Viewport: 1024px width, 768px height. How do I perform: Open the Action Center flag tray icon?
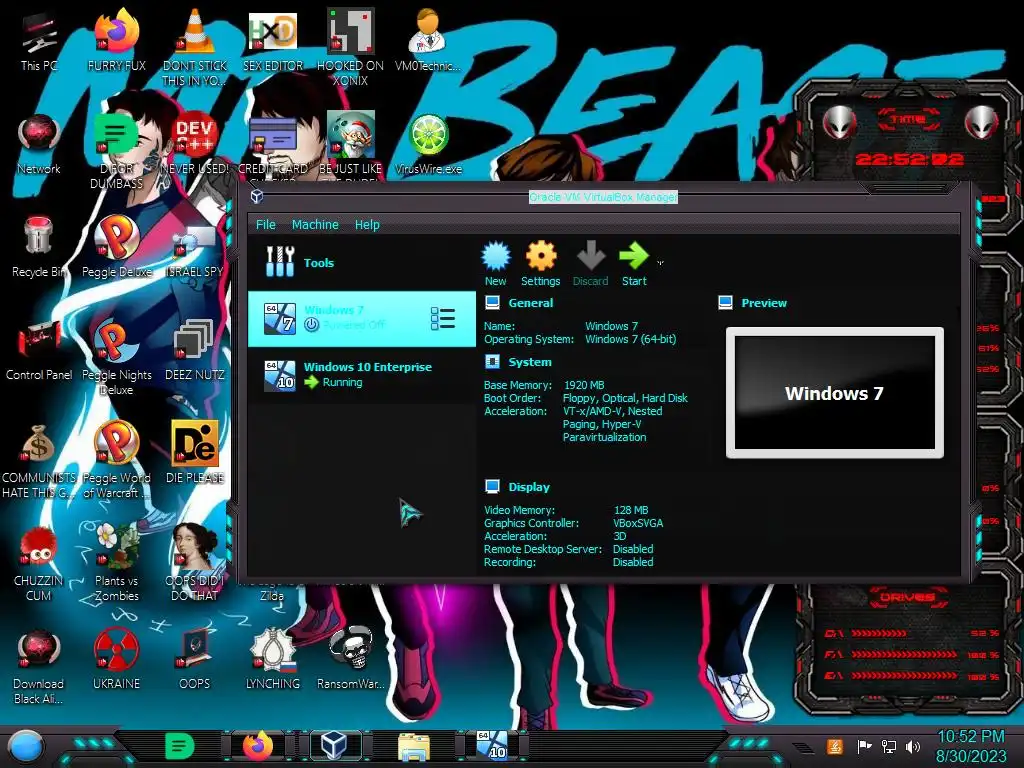point(864,746)
